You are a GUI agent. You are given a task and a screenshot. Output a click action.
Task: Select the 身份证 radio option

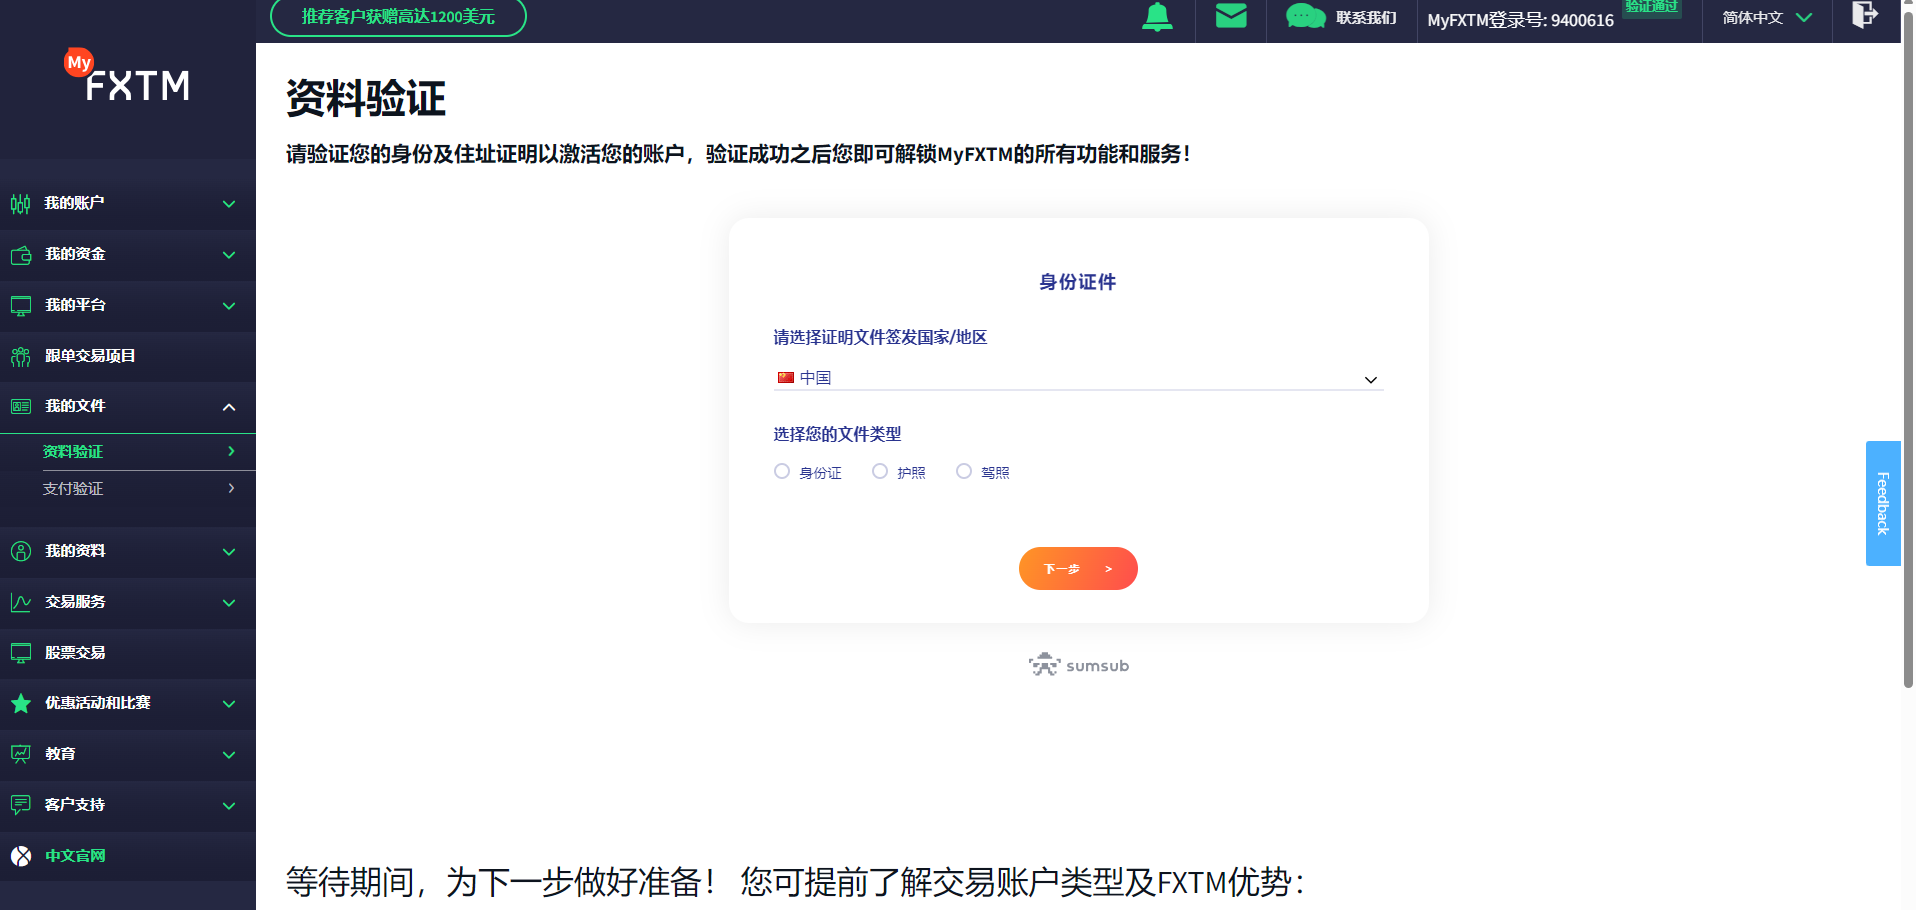pos(782,471)
